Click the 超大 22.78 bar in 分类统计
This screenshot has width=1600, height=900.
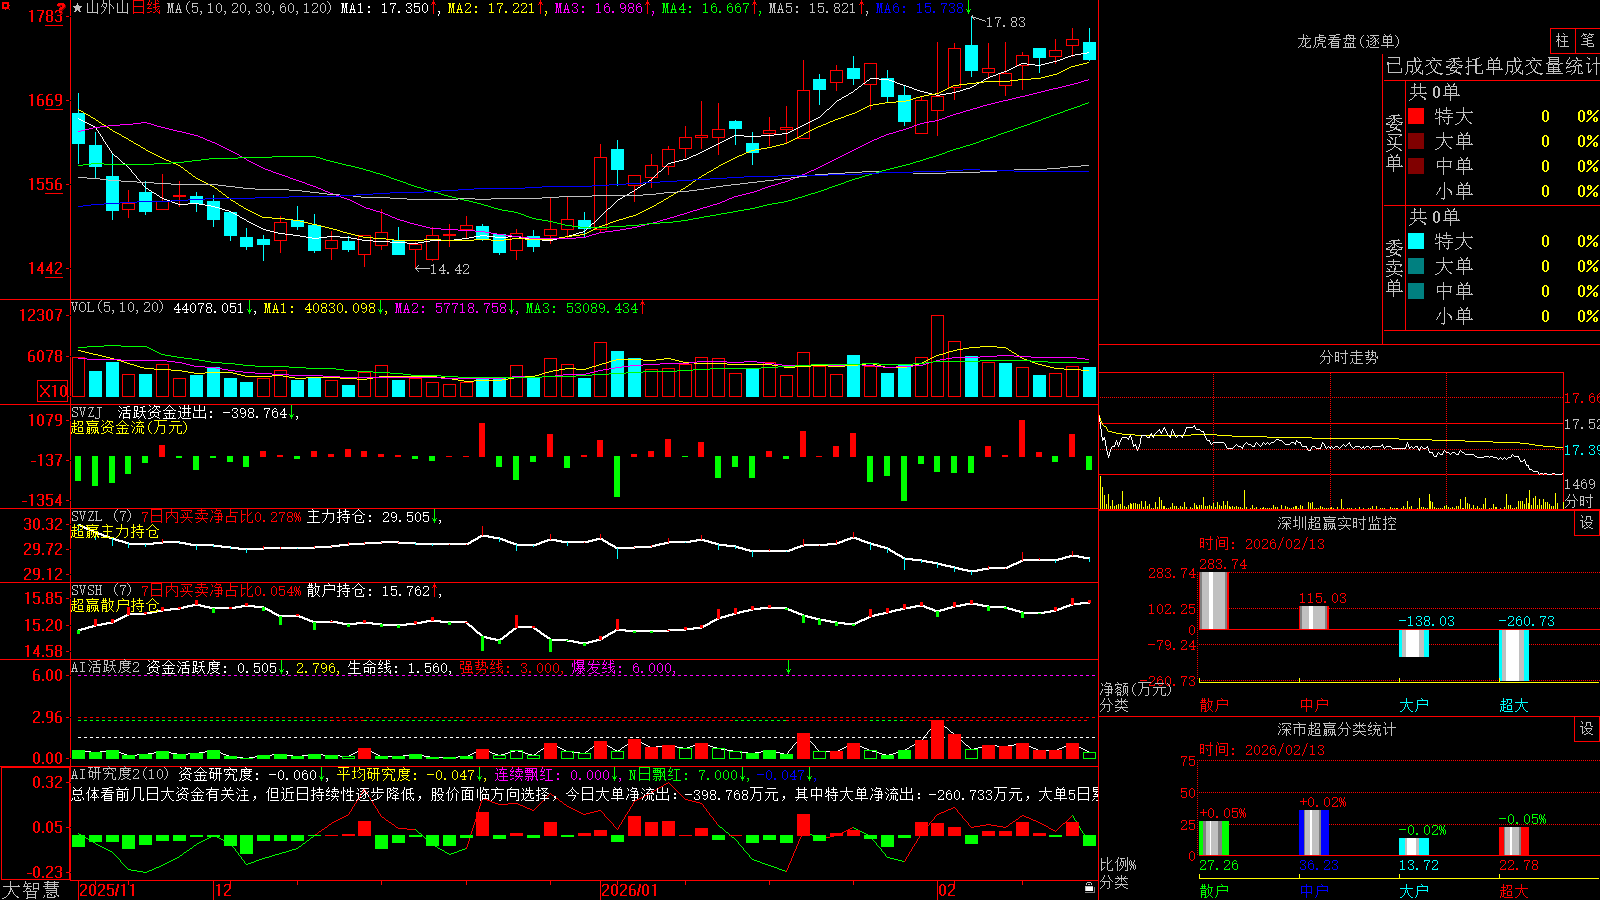(x=1514, y=841)
